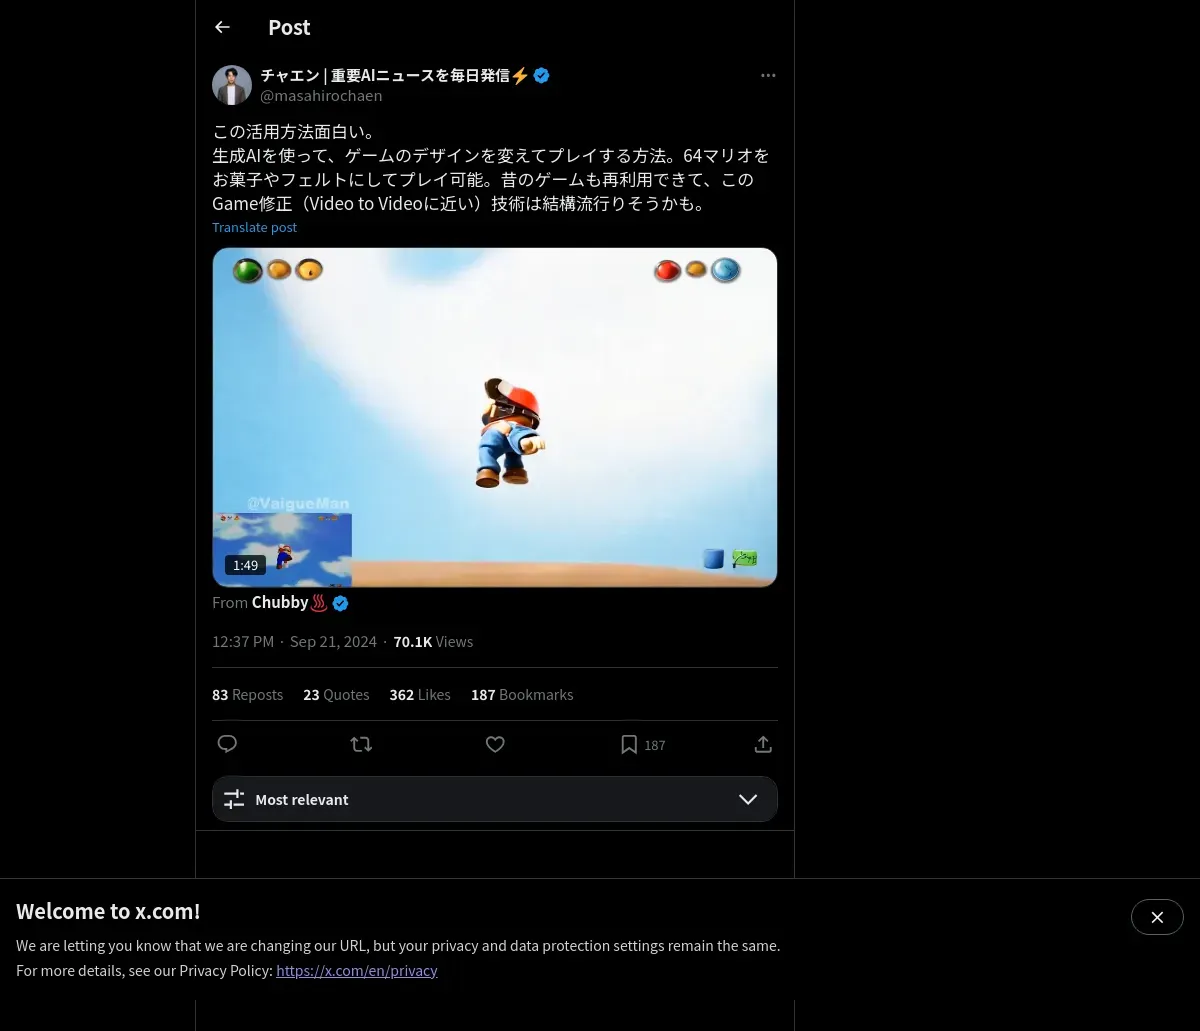Repost using the retweet arrows icon
Screen dimensions: 1200x1031
(x=361, y=744)
